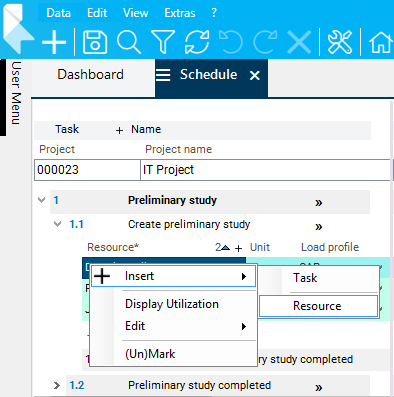Open the Insert submenu arrow
The image size is (394, 397).
click(x=244, y=276)
